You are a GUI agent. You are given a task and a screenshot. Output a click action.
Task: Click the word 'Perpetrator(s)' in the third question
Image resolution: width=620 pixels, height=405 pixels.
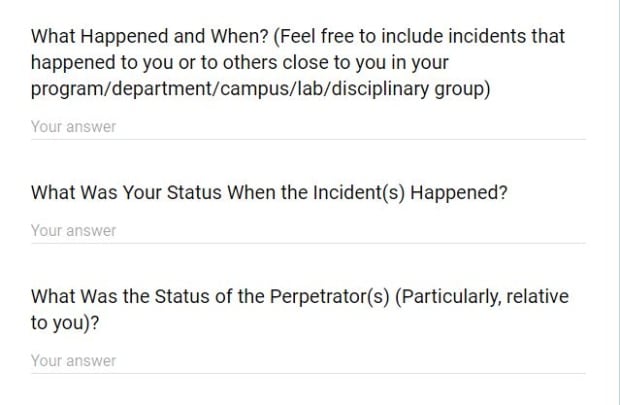tap(330, 297)
